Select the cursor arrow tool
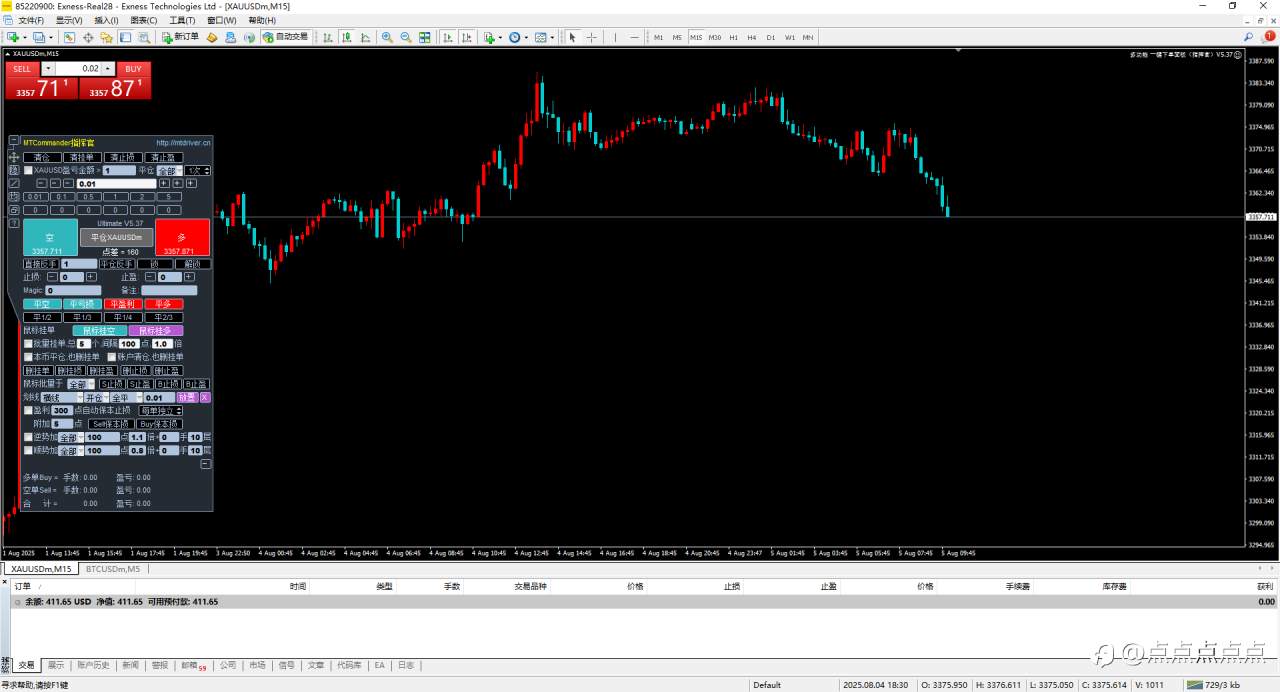 573,37
